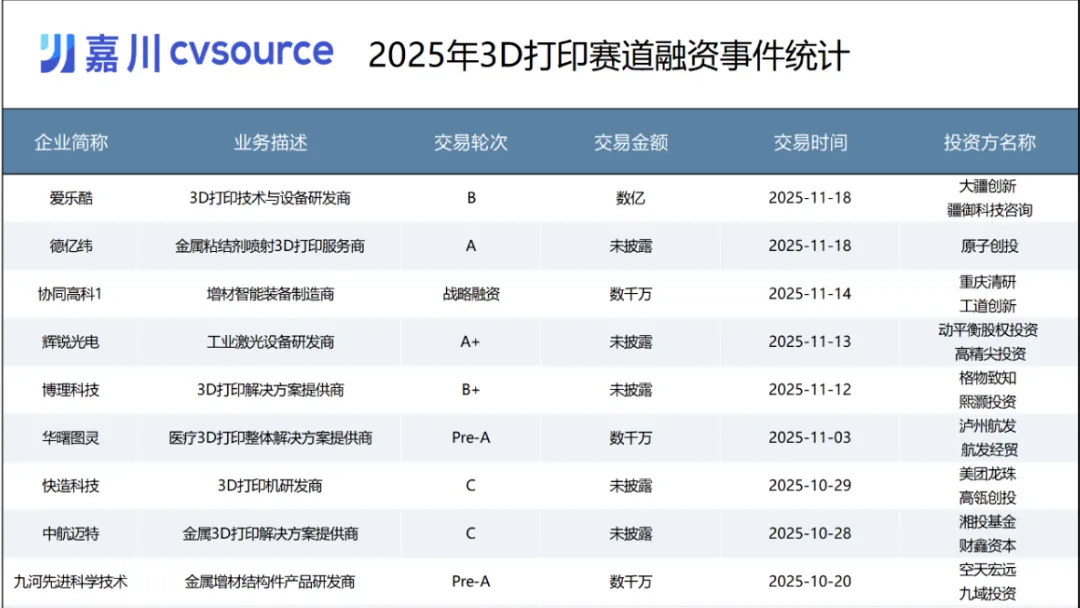The width and height of the screenshot is (1080, 608).
Task: Select the investor 美团龙珠
Action: click(x=988, y=474)
